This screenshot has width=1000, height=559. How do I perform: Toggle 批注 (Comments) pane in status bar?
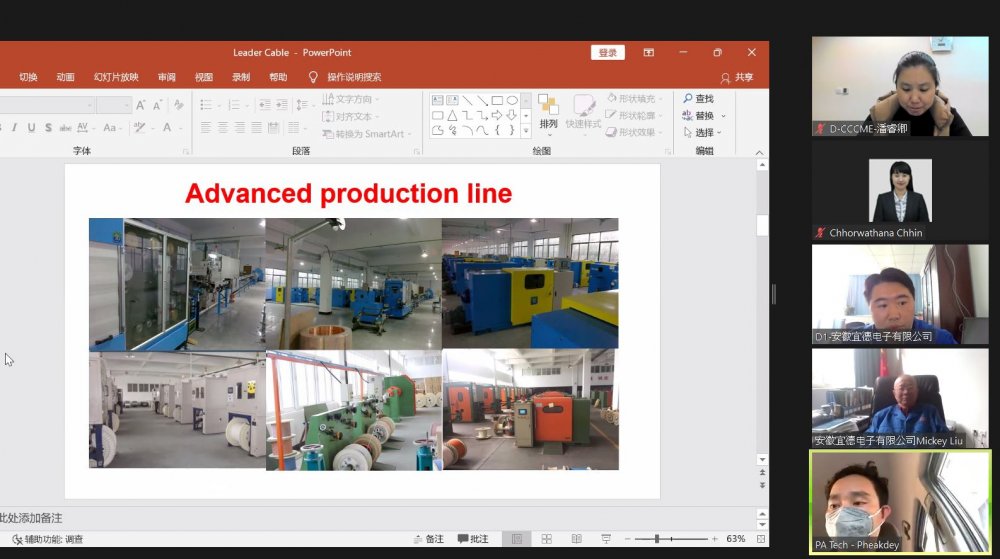pos(472,539)
